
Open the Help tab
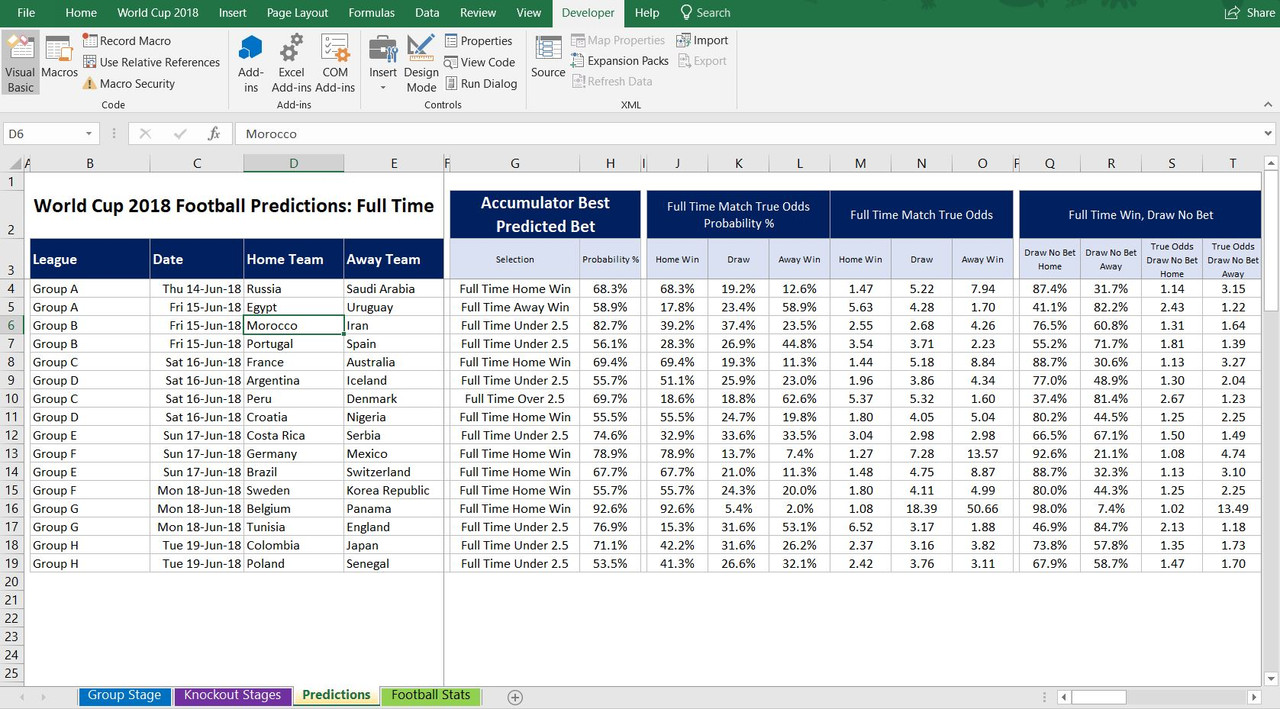coord(647,13)
